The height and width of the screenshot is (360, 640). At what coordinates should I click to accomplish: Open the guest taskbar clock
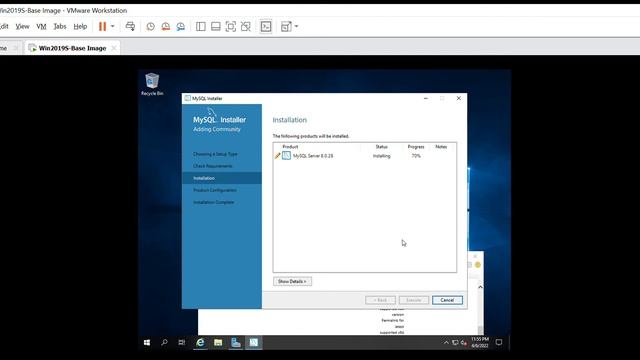tap(480, 342)
